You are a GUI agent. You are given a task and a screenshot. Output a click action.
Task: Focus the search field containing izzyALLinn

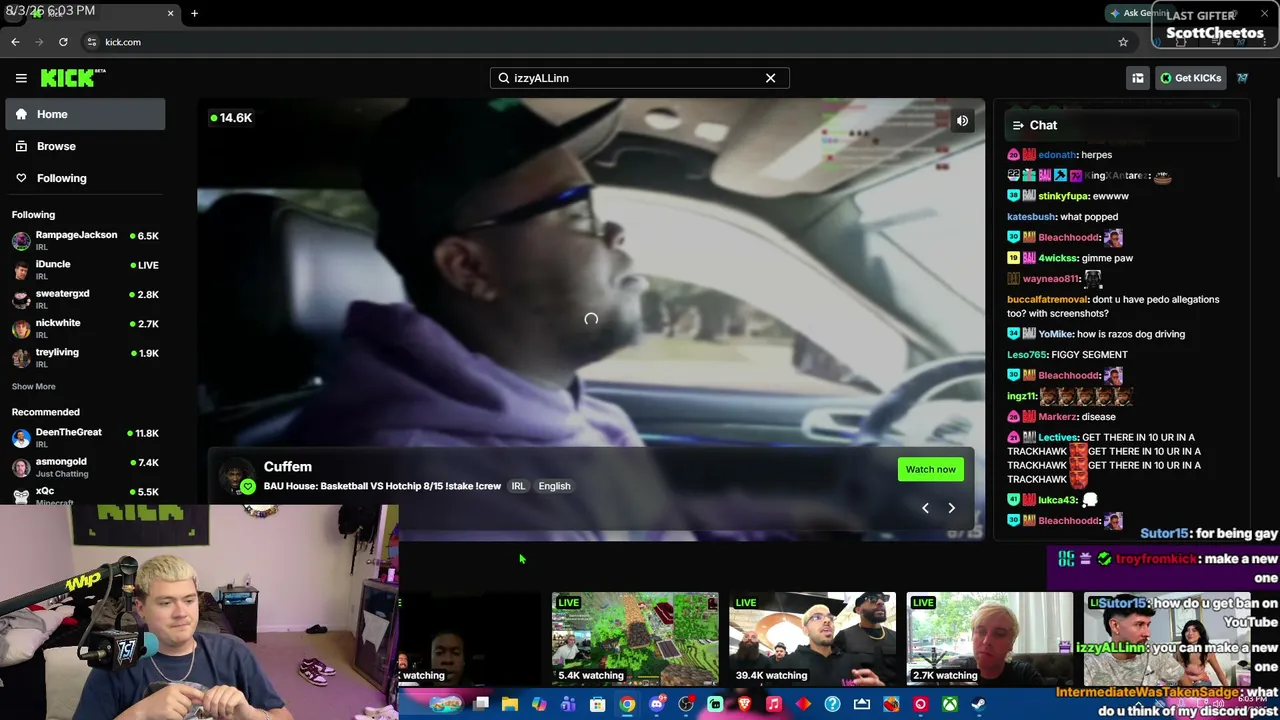[640, 78]
